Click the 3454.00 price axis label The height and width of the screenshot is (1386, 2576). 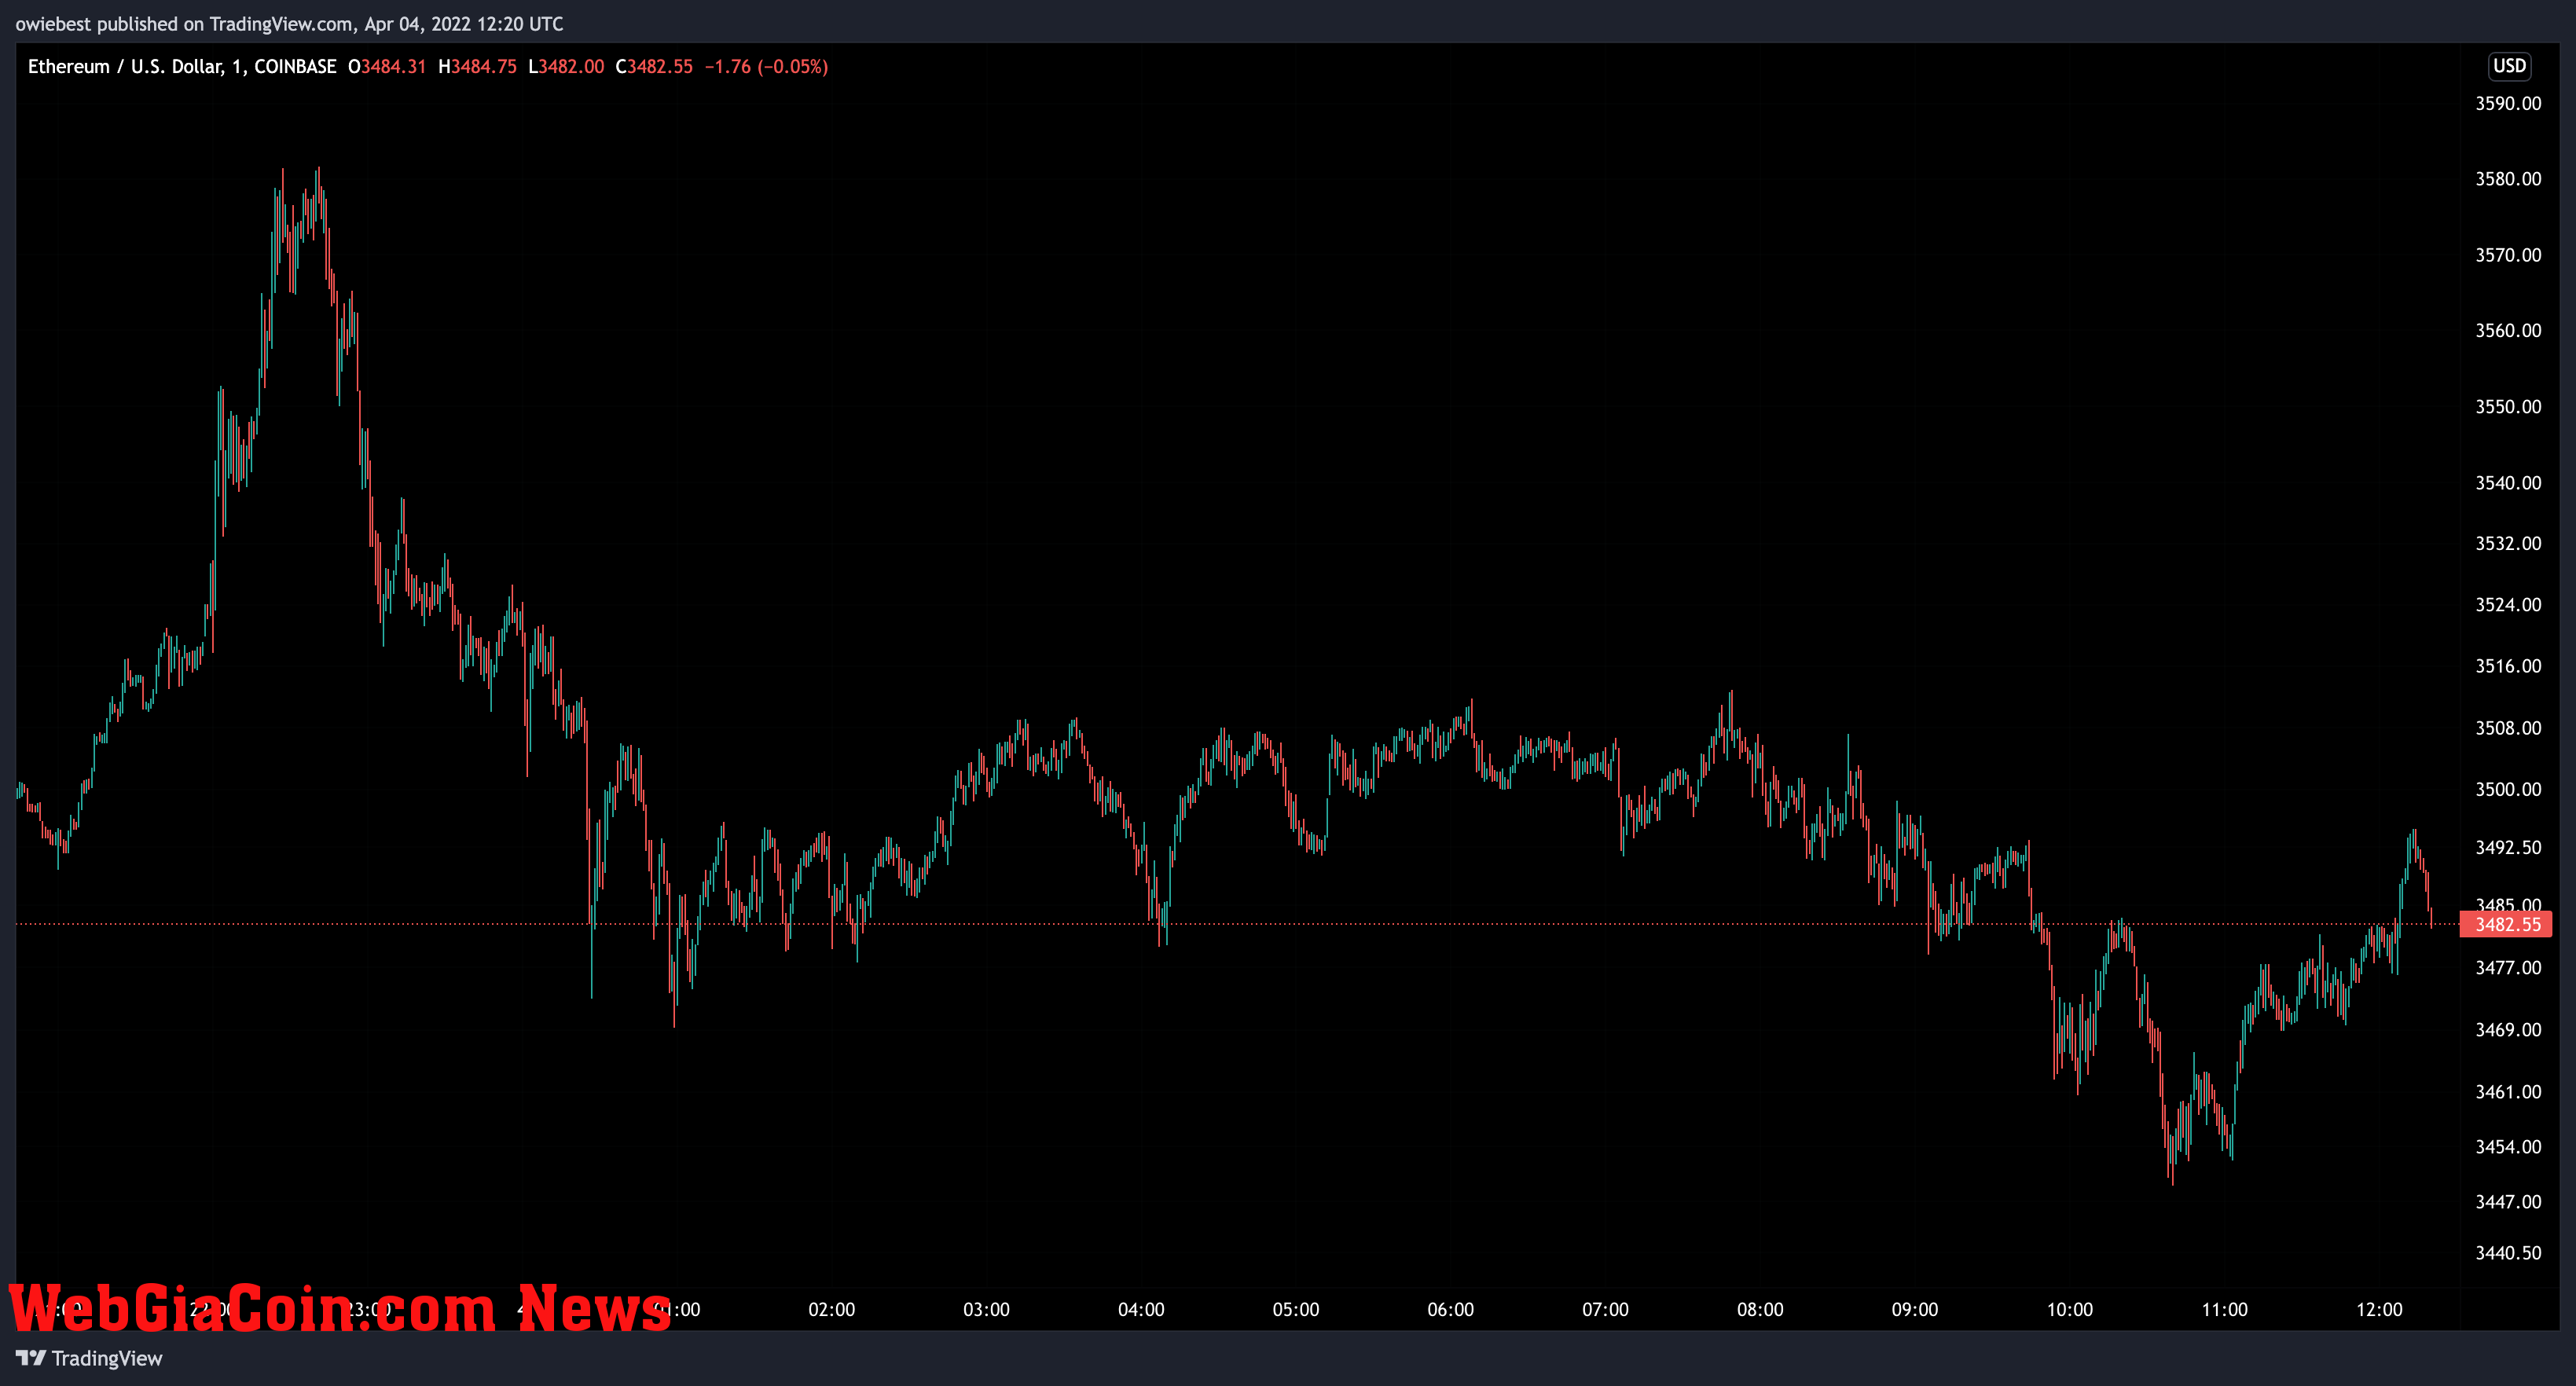[2508, 1146]
